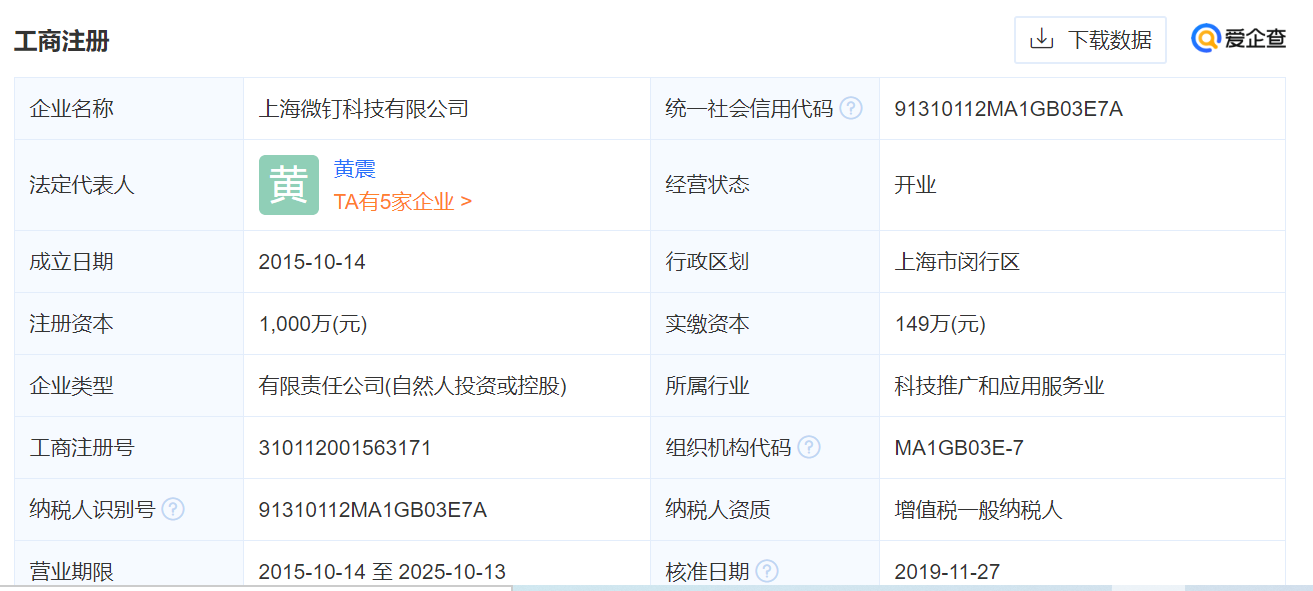This screenshot has height=591, width=1313.
Task: Show help for 纳税人识别号
Action: [173, 509]
